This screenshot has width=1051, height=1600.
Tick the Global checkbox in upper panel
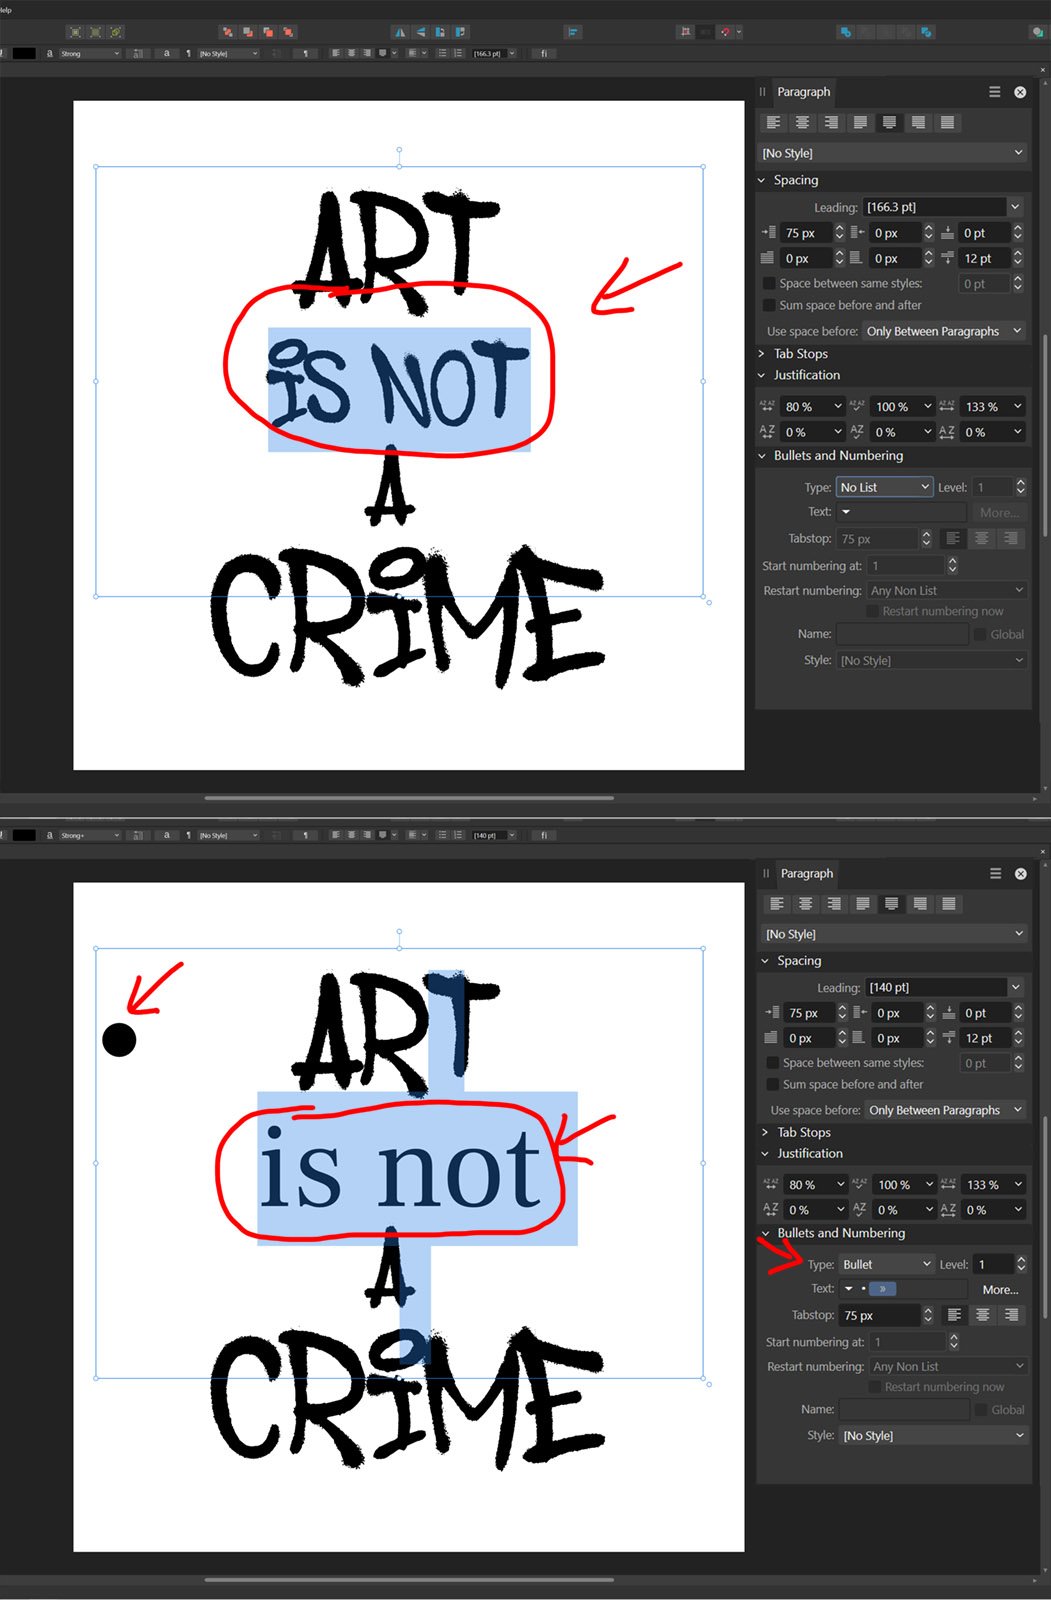point(980,634)
